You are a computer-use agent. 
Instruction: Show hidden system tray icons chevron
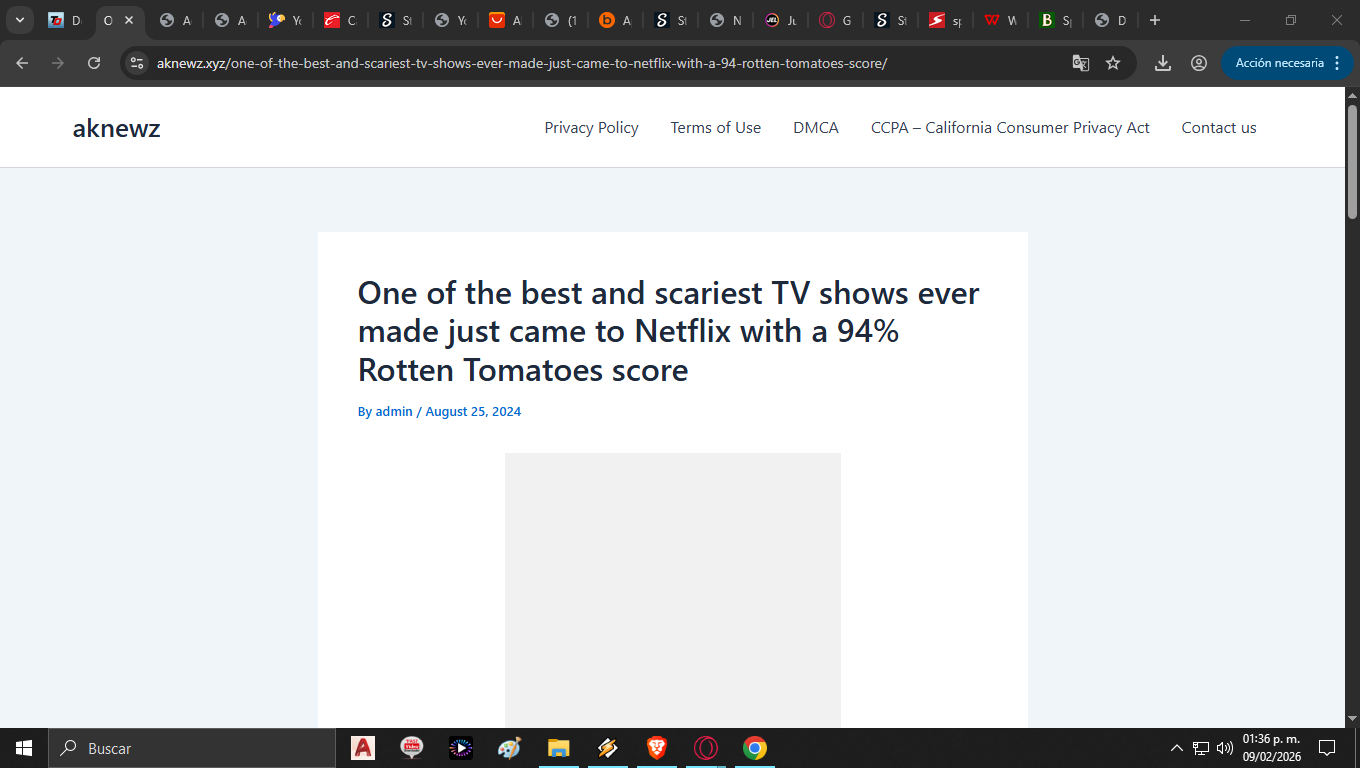tap(1177, 748)
